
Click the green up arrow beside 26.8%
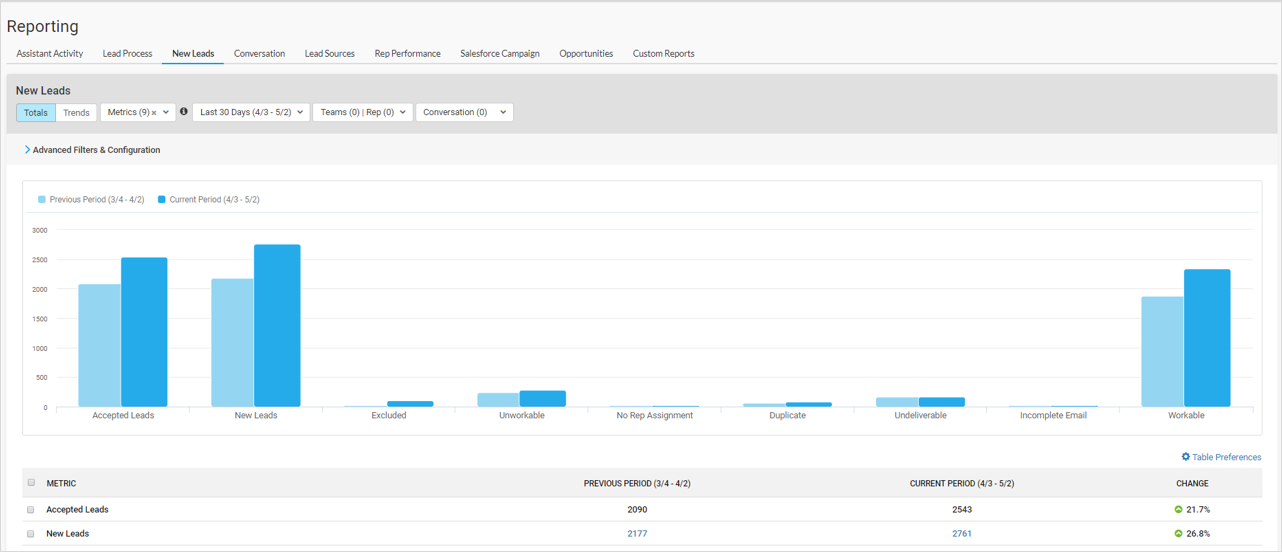click(x=1178, y=534)
